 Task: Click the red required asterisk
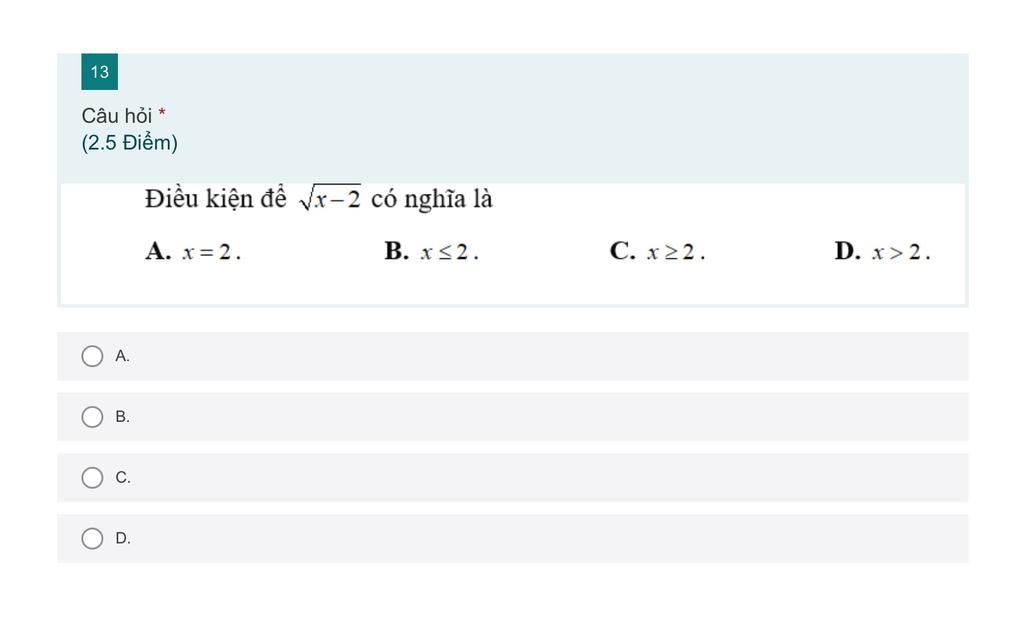(x=162, y=115)
